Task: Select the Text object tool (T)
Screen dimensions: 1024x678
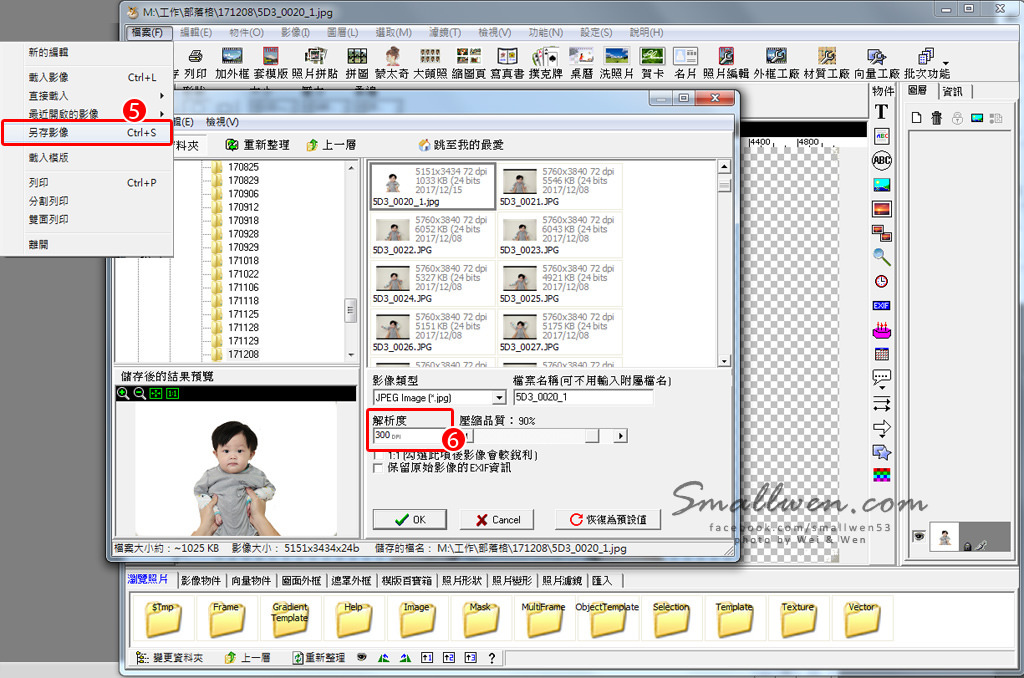Action: point(881,112)
